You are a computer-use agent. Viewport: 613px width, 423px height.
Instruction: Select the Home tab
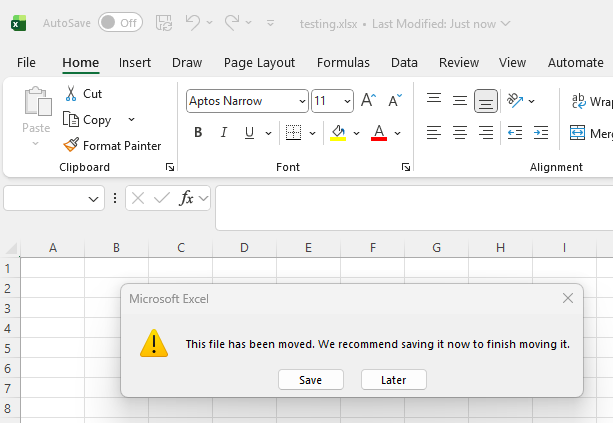(81, 63)
